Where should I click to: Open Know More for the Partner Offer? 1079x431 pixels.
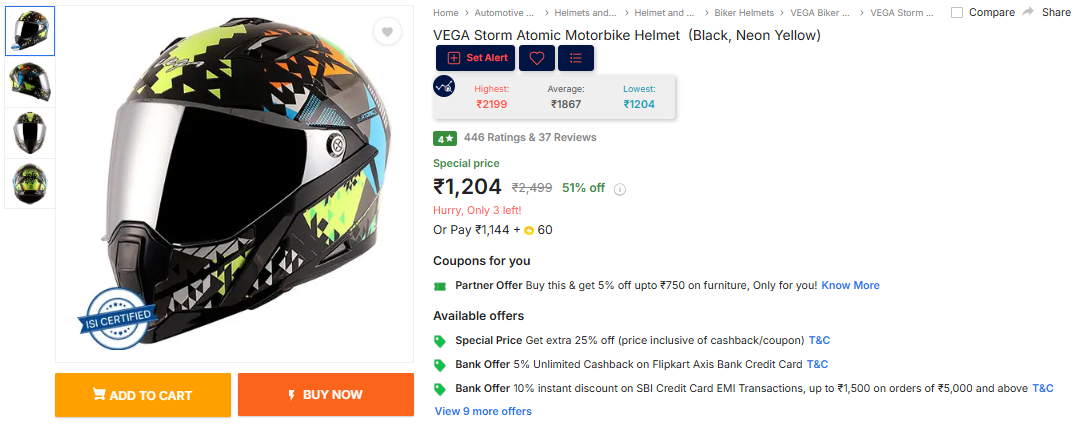850,285
